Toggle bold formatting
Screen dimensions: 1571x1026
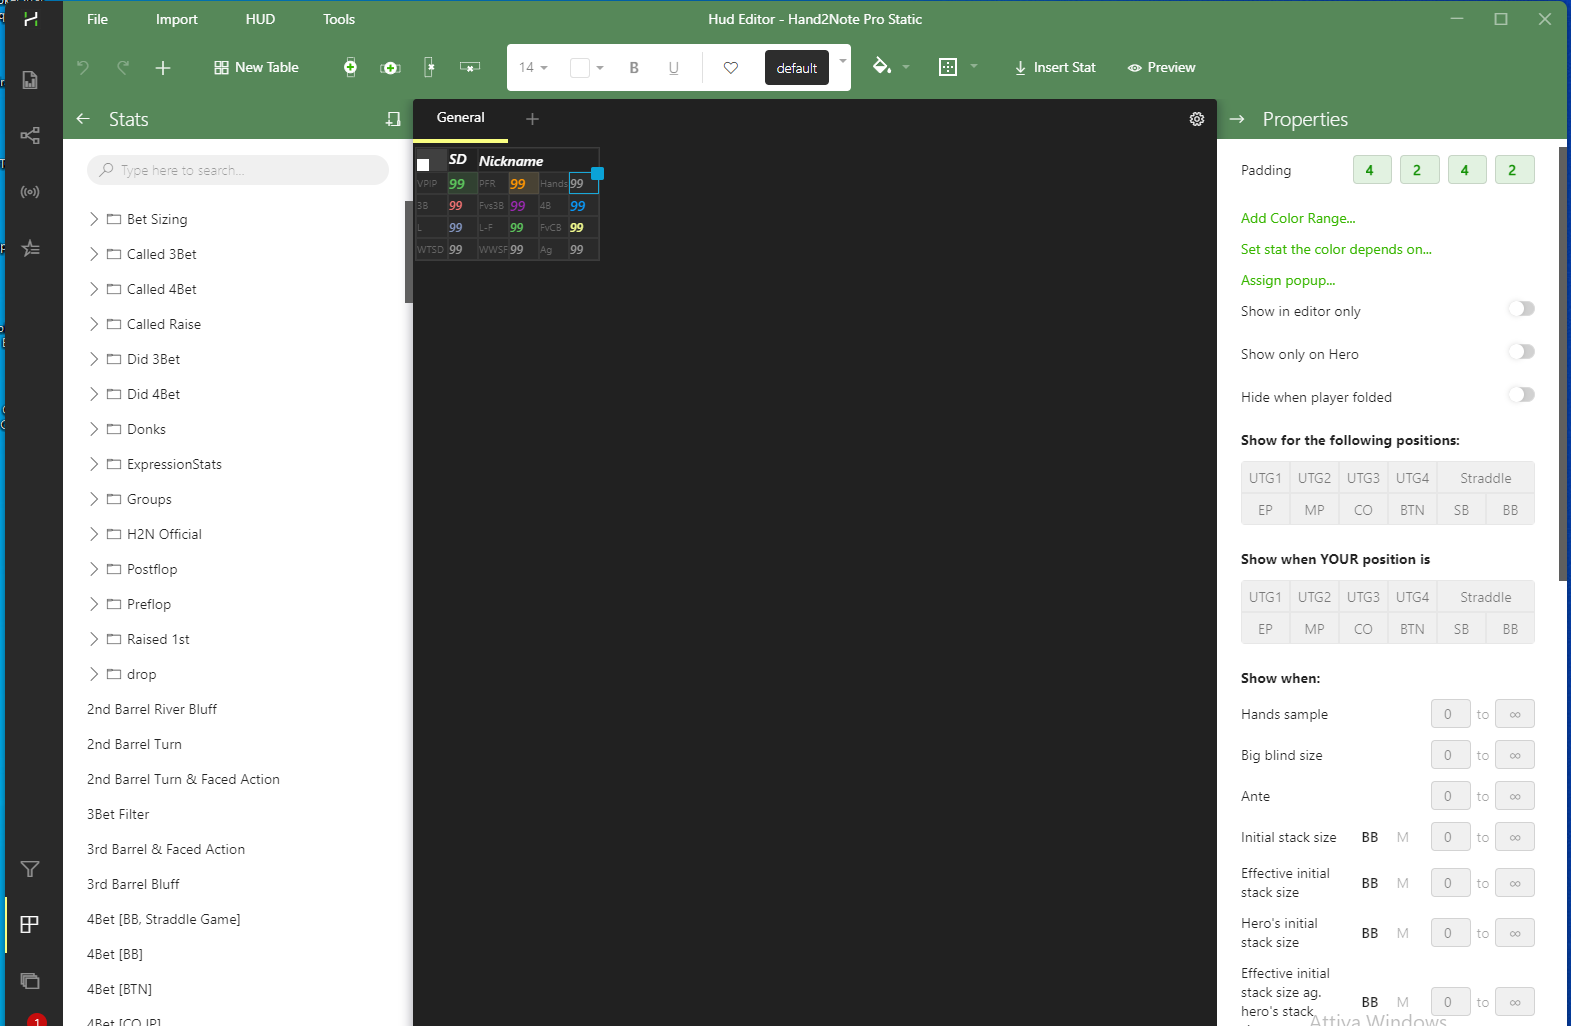(634, 68)
